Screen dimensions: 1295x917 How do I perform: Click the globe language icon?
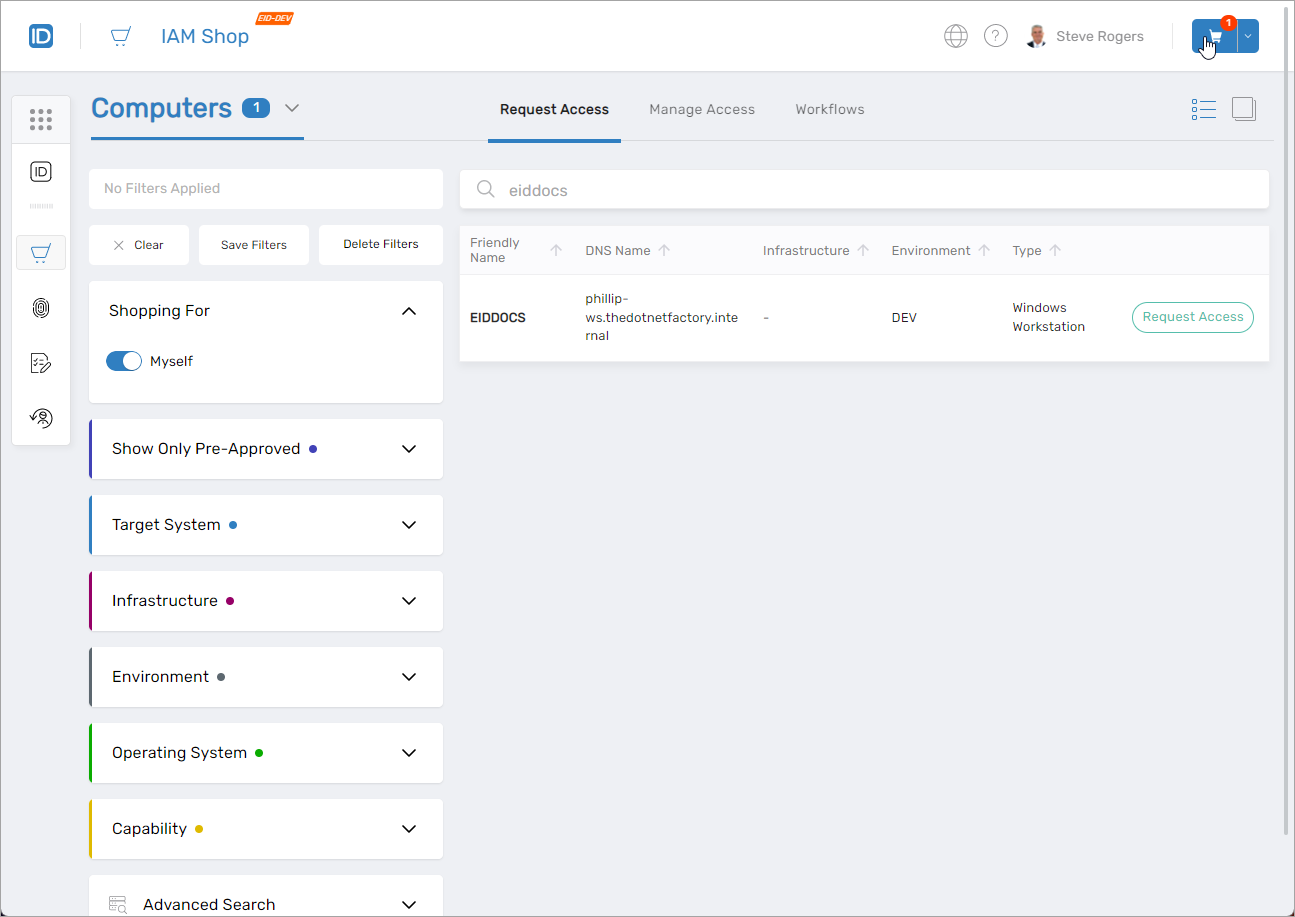click(x=956, y=37)
